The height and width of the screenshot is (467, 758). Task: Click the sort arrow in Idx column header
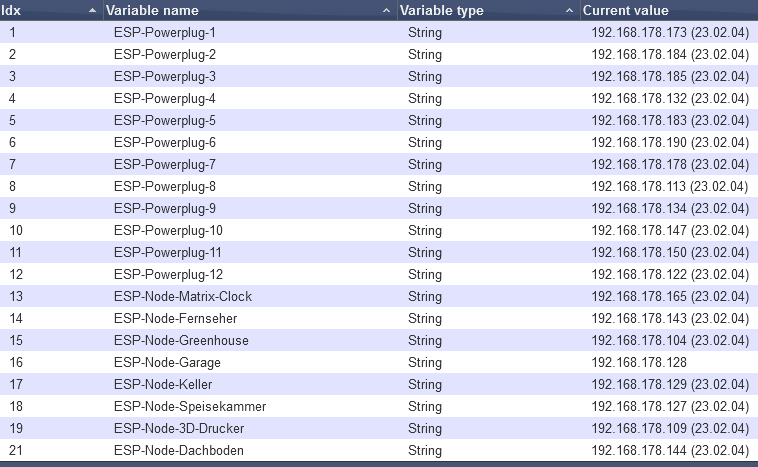(93, 10)
